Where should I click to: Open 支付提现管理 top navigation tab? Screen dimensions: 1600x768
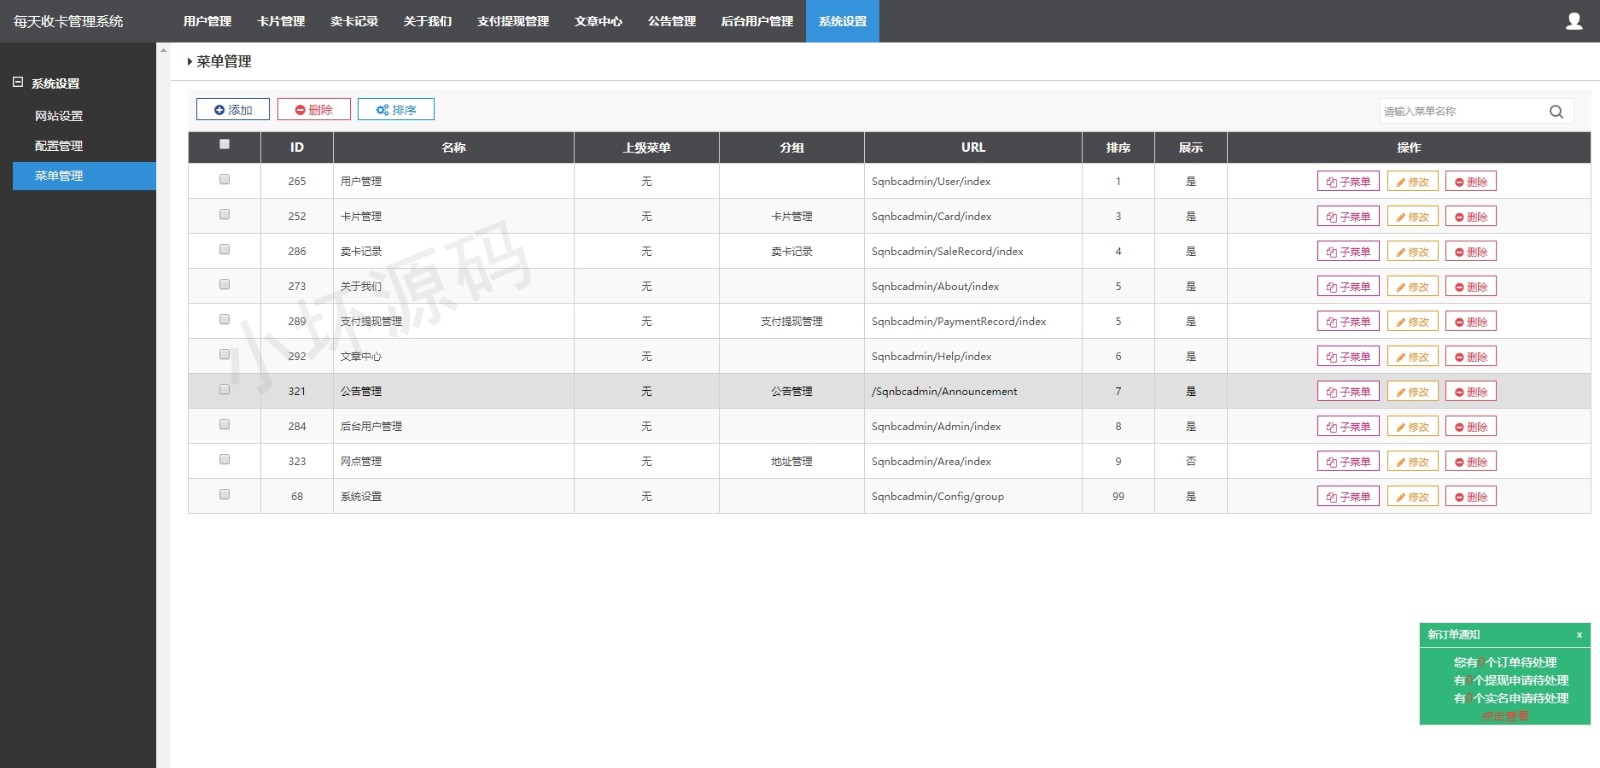click(x=513, y=21)
